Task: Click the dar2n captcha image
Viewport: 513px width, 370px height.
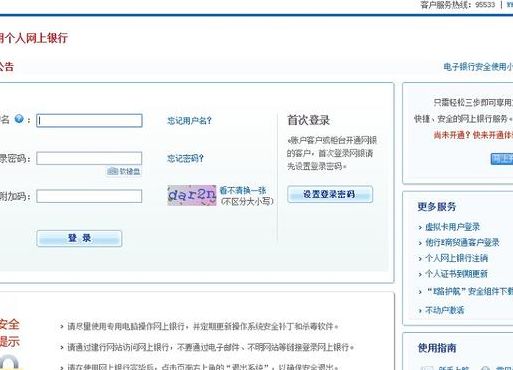Action: (192, 195)
